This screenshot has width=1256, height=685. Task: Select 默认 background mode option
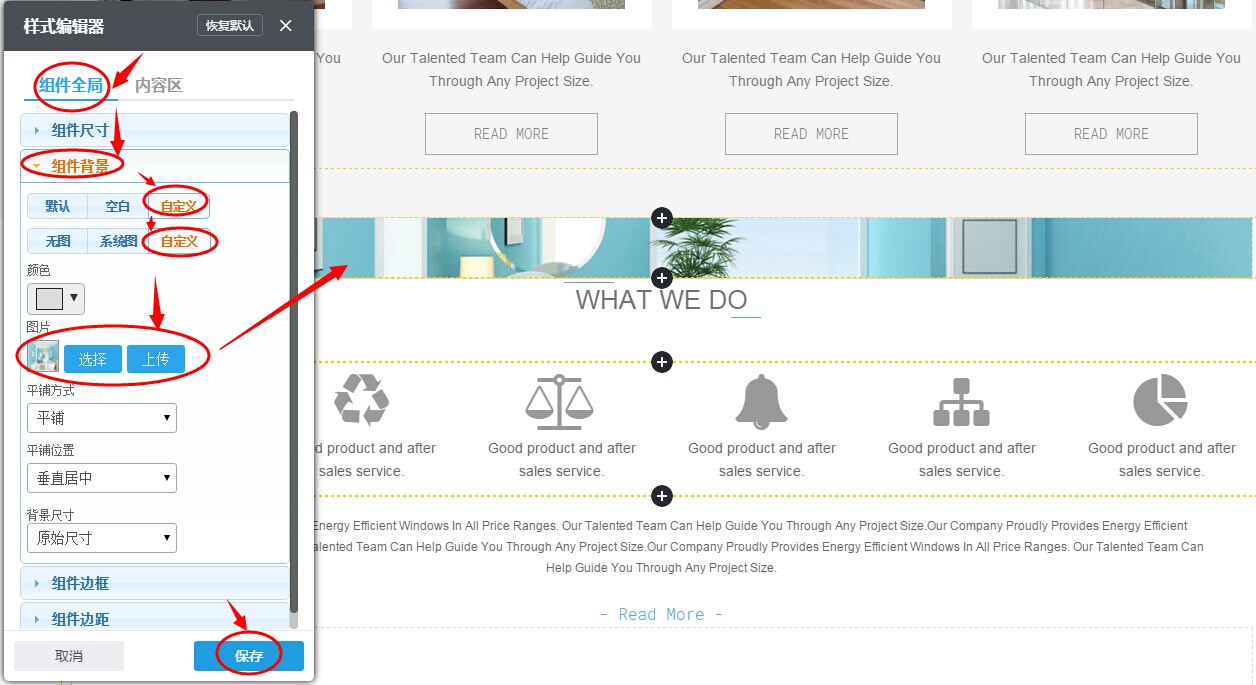pyautogui.click(x=58, y=206)
